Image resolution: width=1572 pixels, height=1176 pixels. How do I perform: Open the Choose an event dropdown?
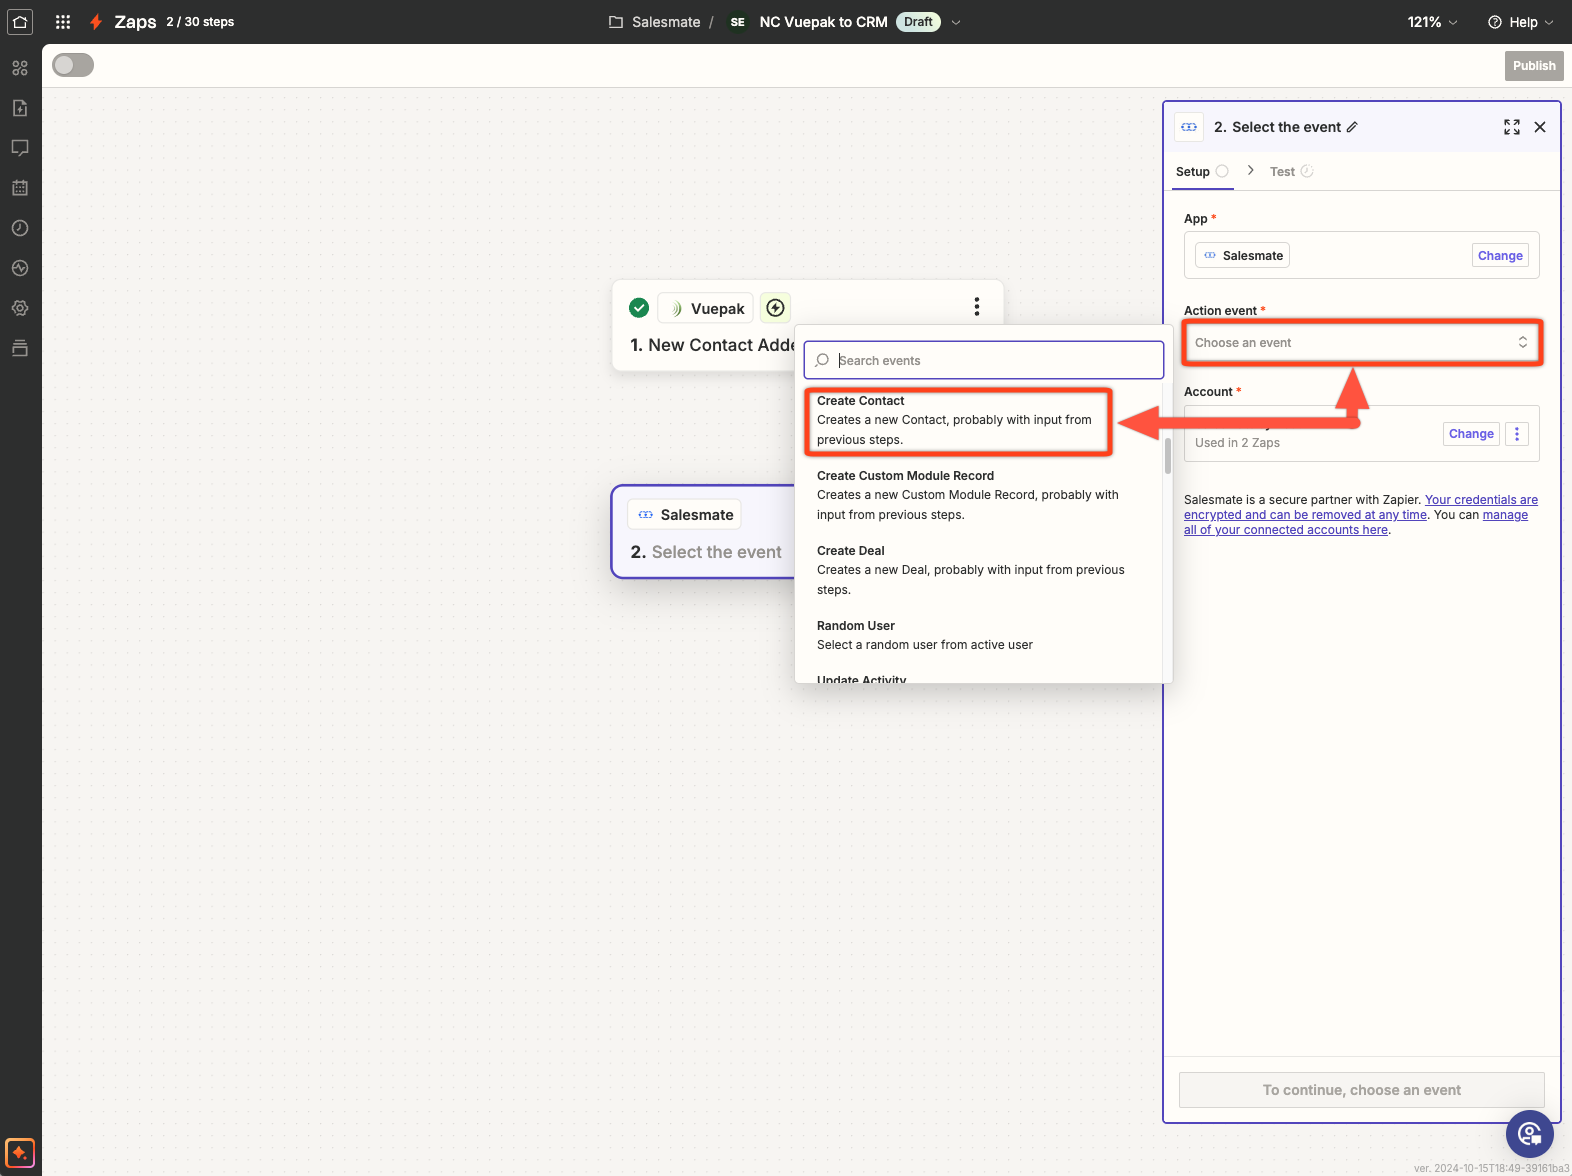(x=1361, y=343)
